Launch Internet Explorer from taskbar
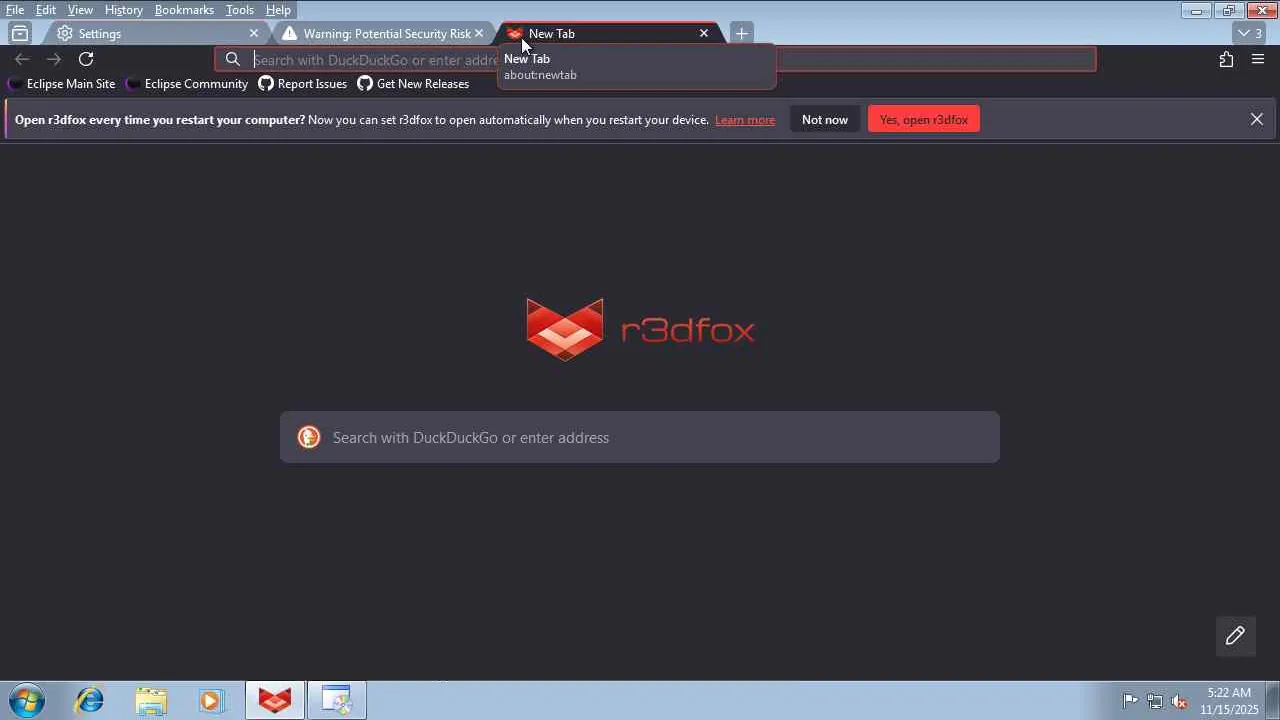This screenshot has width=1280, height=720. pos(90,700)
